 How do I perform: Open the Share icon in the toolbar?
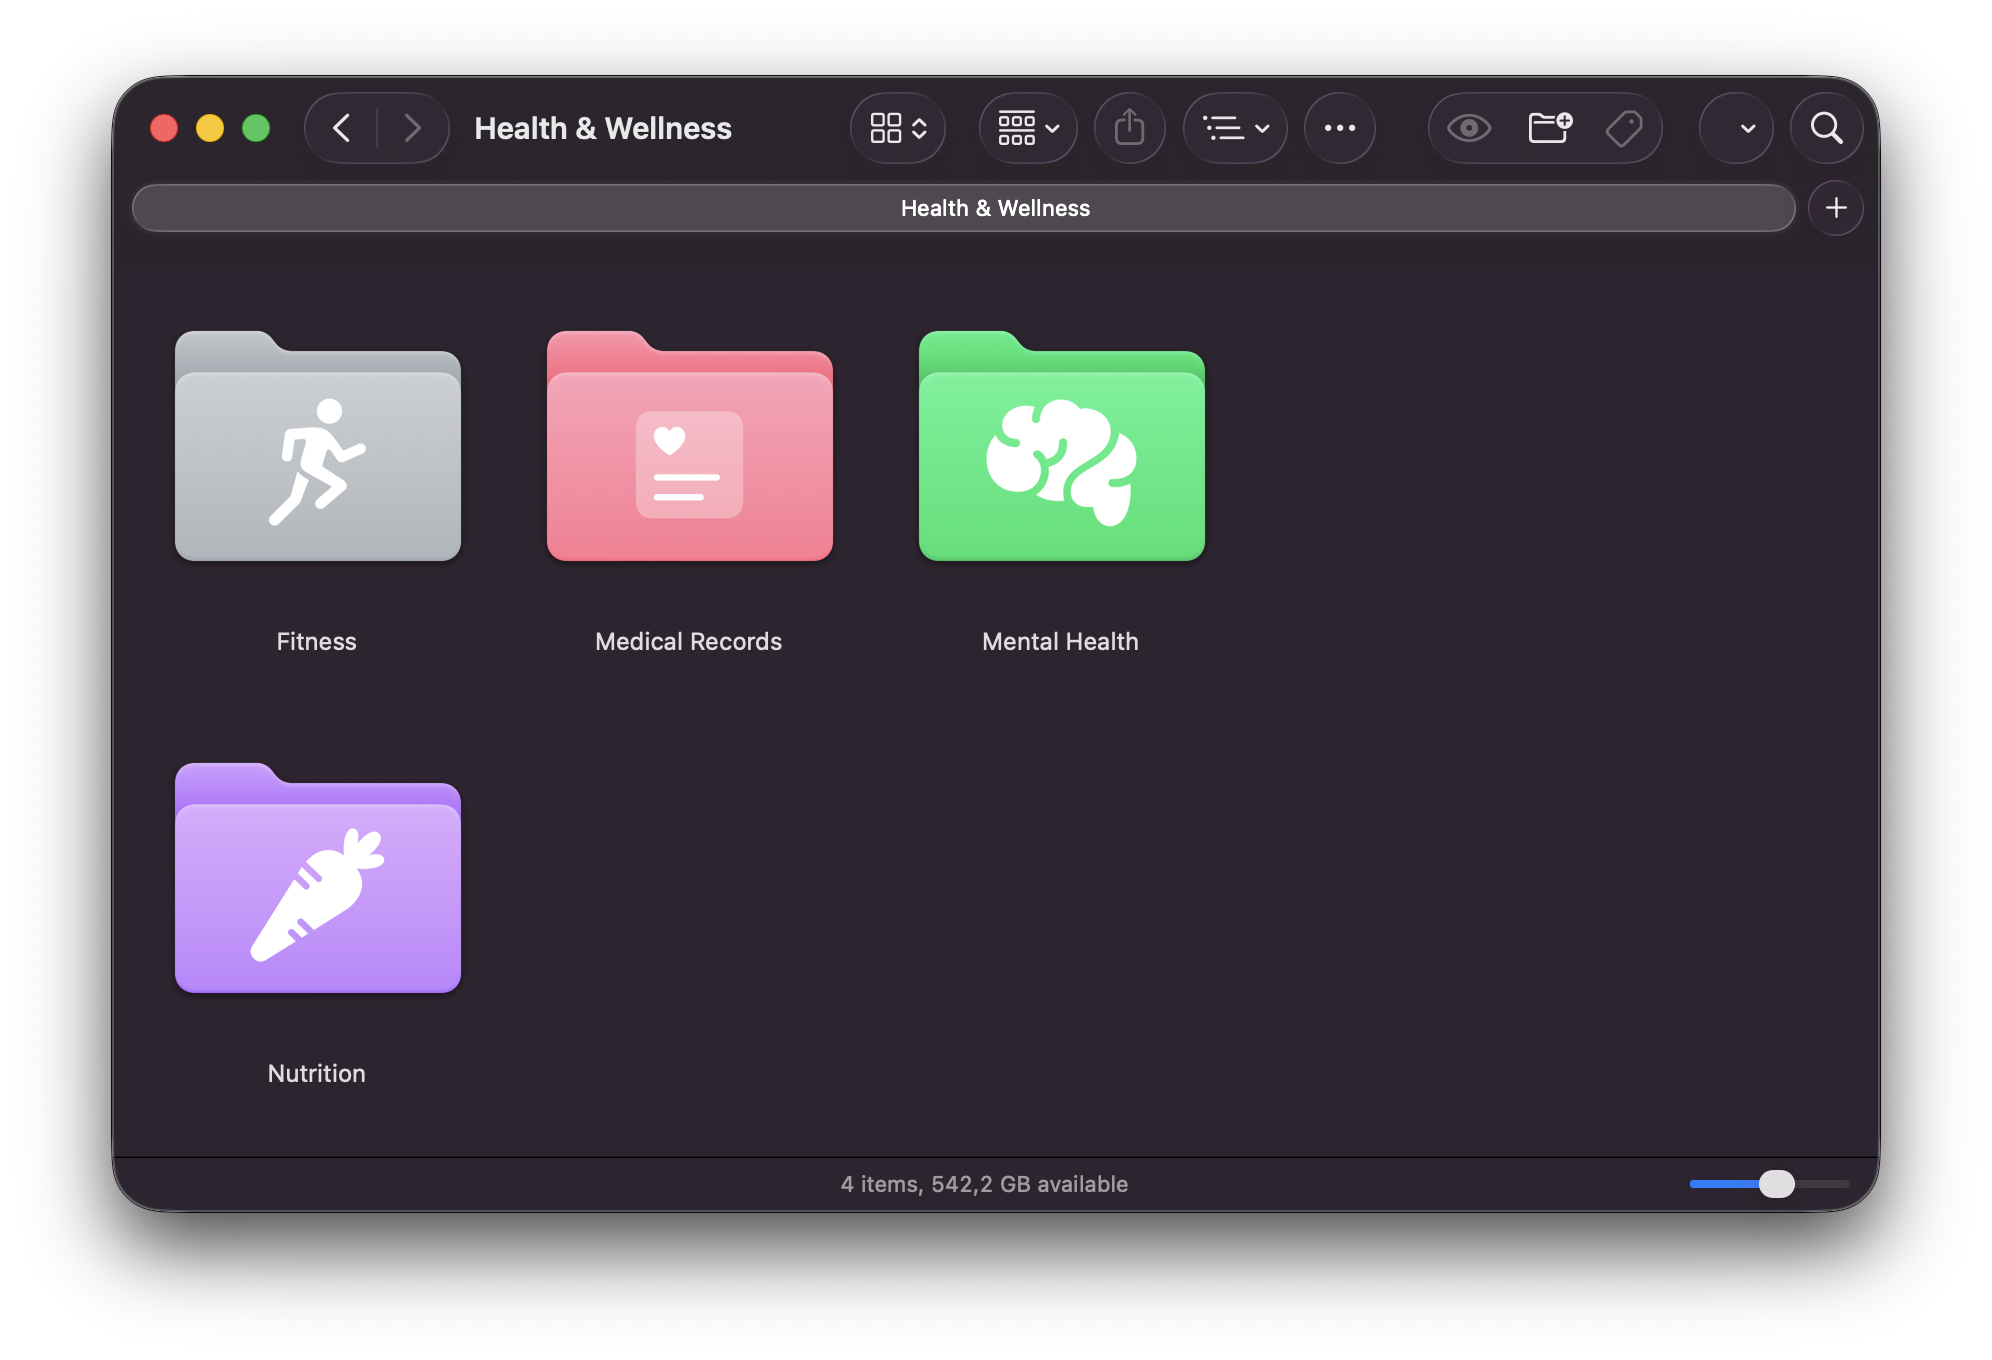pyautogui.click(x=1130, y=128)
